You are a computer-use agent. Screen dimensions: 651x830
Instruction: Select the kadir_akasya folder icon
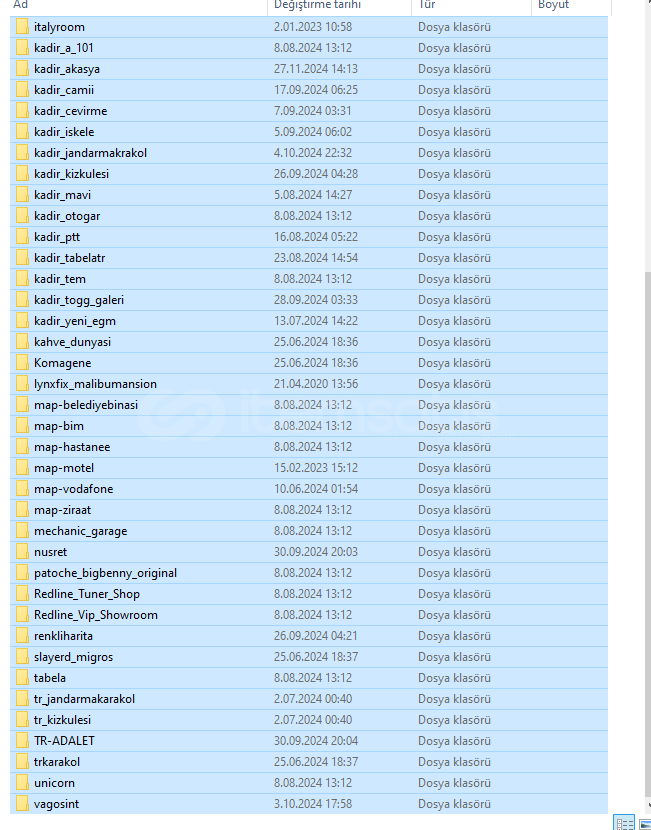tap(22, 69)
